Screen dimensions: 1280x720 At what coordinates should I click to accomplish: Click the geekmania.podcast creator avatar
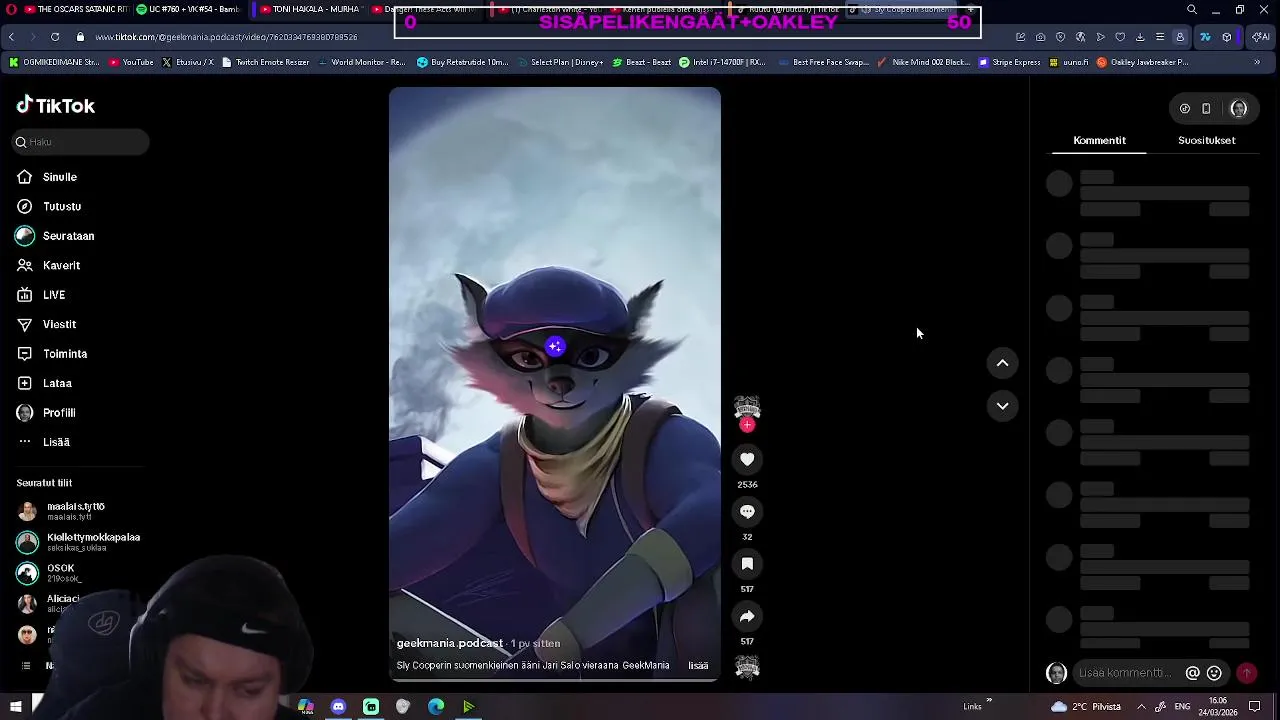(747, 407)
